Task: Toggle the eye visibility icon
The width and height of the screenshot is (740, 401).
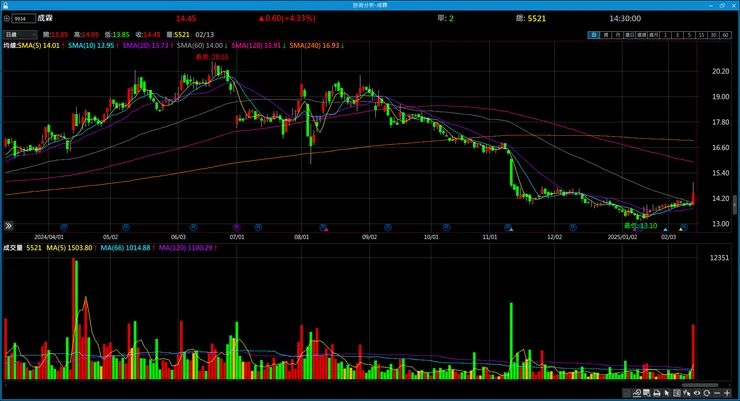Action: [697, 393]
